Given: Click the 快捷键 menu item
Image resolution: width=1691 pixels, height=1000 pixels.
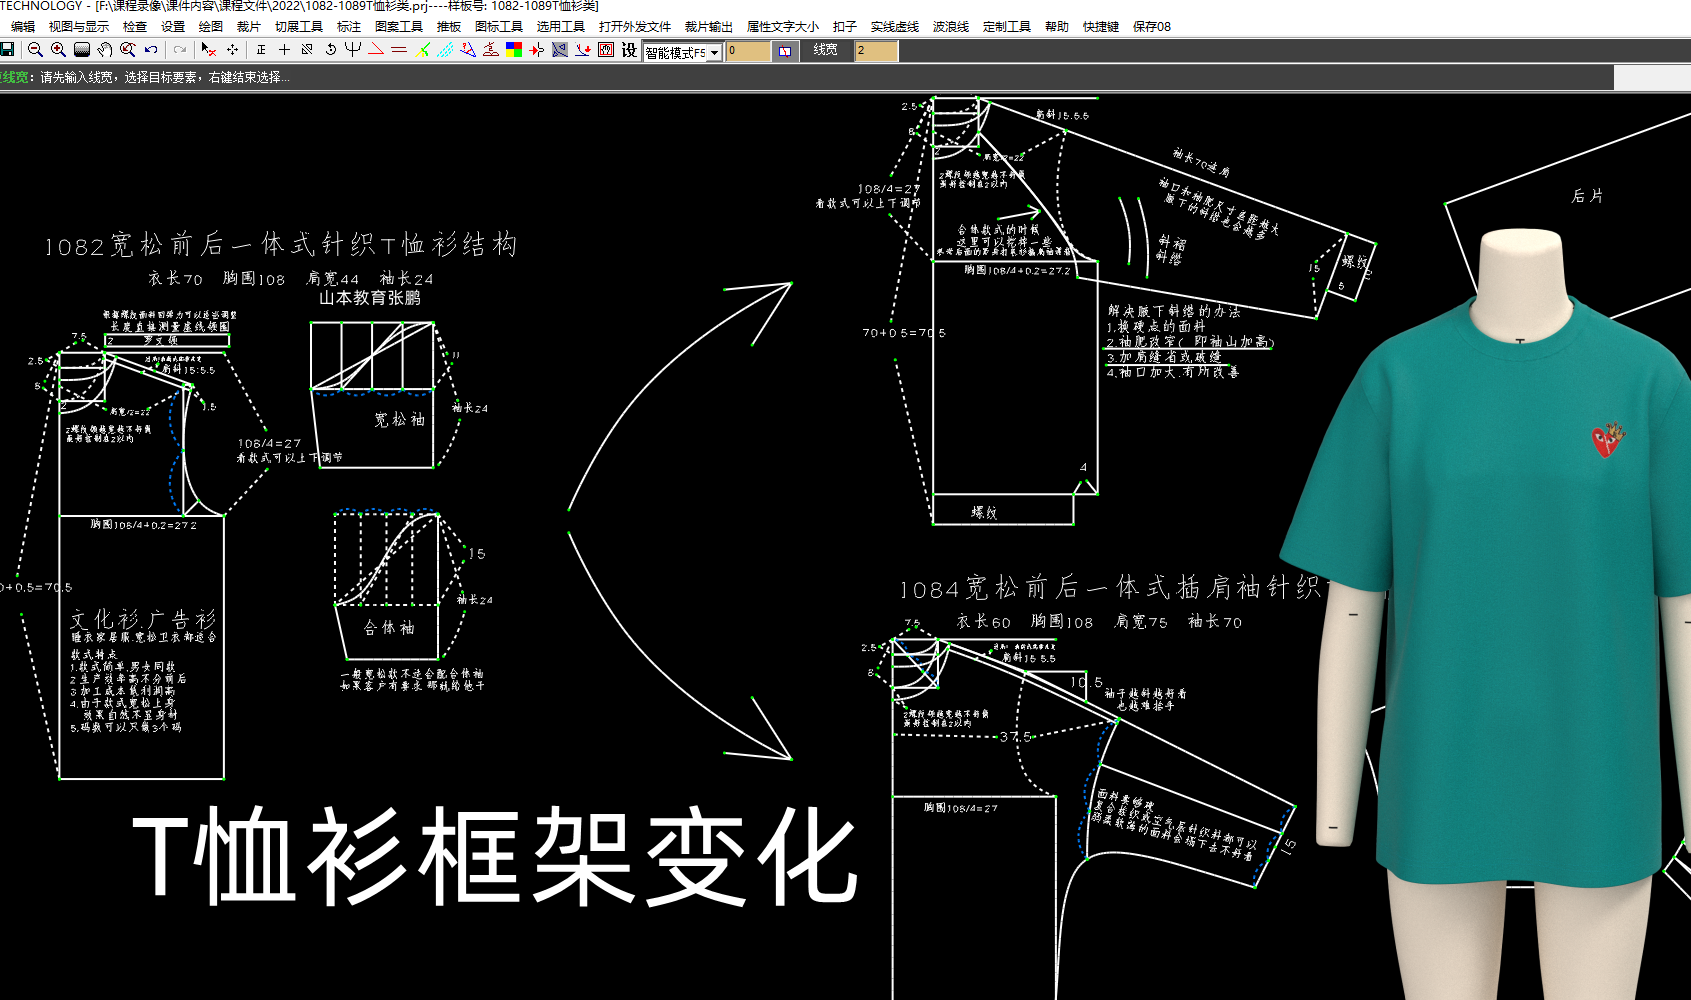Looking at the screenshot, I should coord(1099,27).
